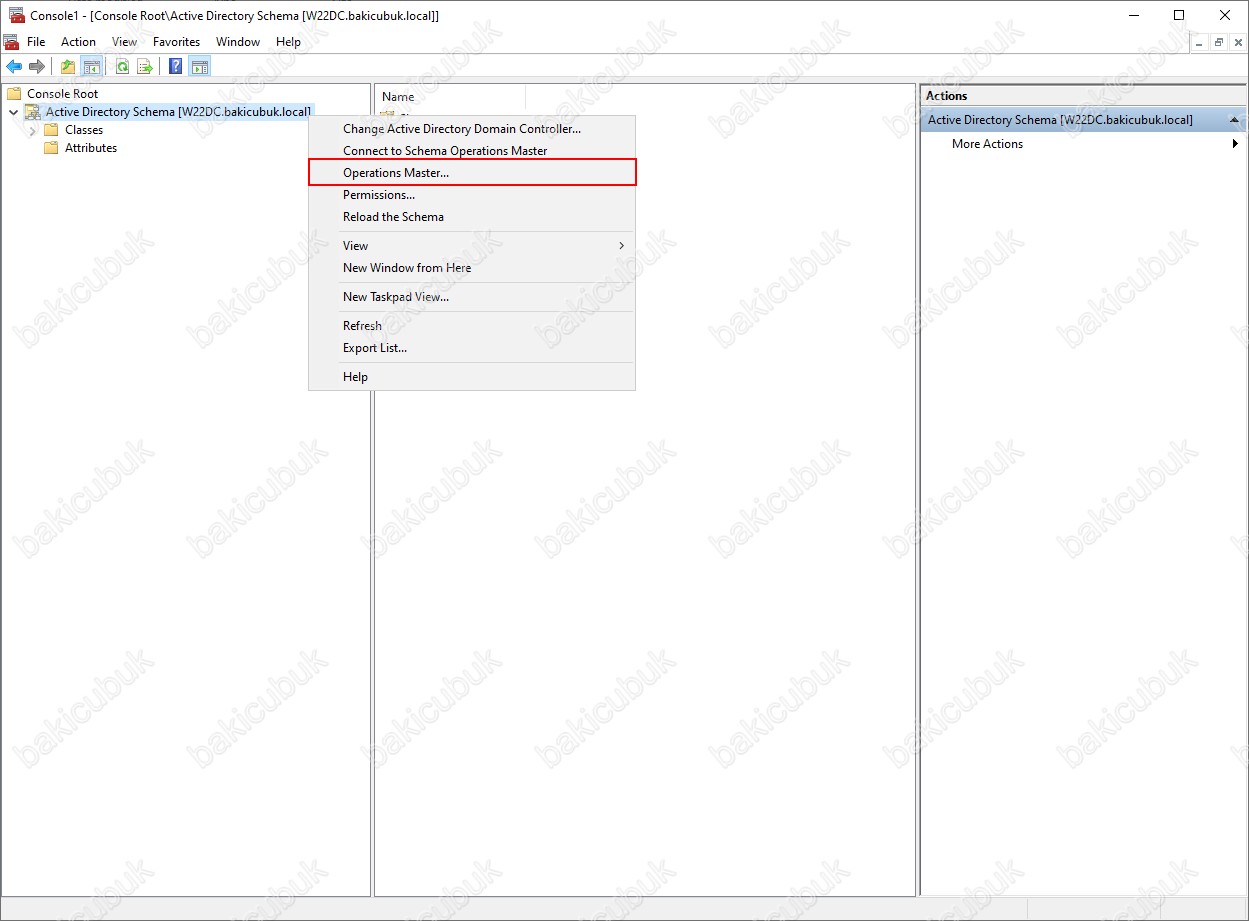Click the Name column header

click(450, 97)
